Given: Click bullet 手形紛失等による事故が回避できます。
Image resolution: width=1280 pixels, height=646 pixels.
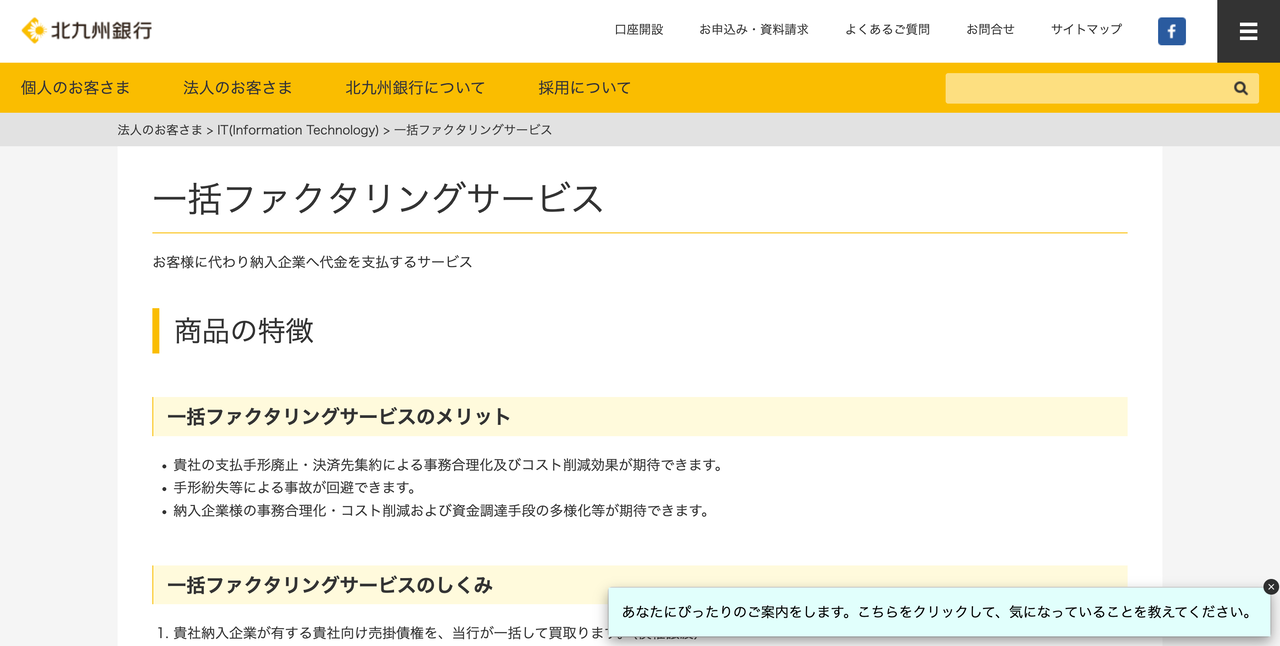Looking at the screenshot, I should (x=295, y=488).
